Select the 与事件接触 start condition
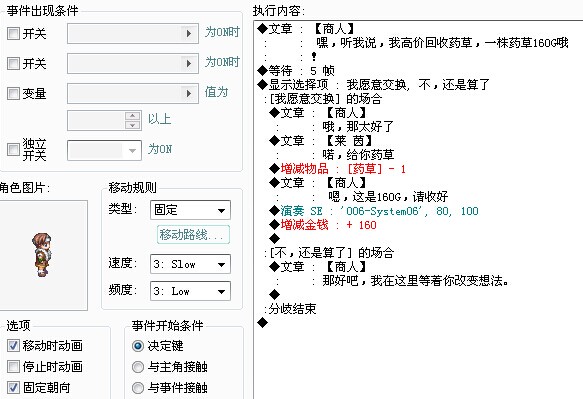The height and width of the screenshot is (399, 583). (x=138, y=388)
